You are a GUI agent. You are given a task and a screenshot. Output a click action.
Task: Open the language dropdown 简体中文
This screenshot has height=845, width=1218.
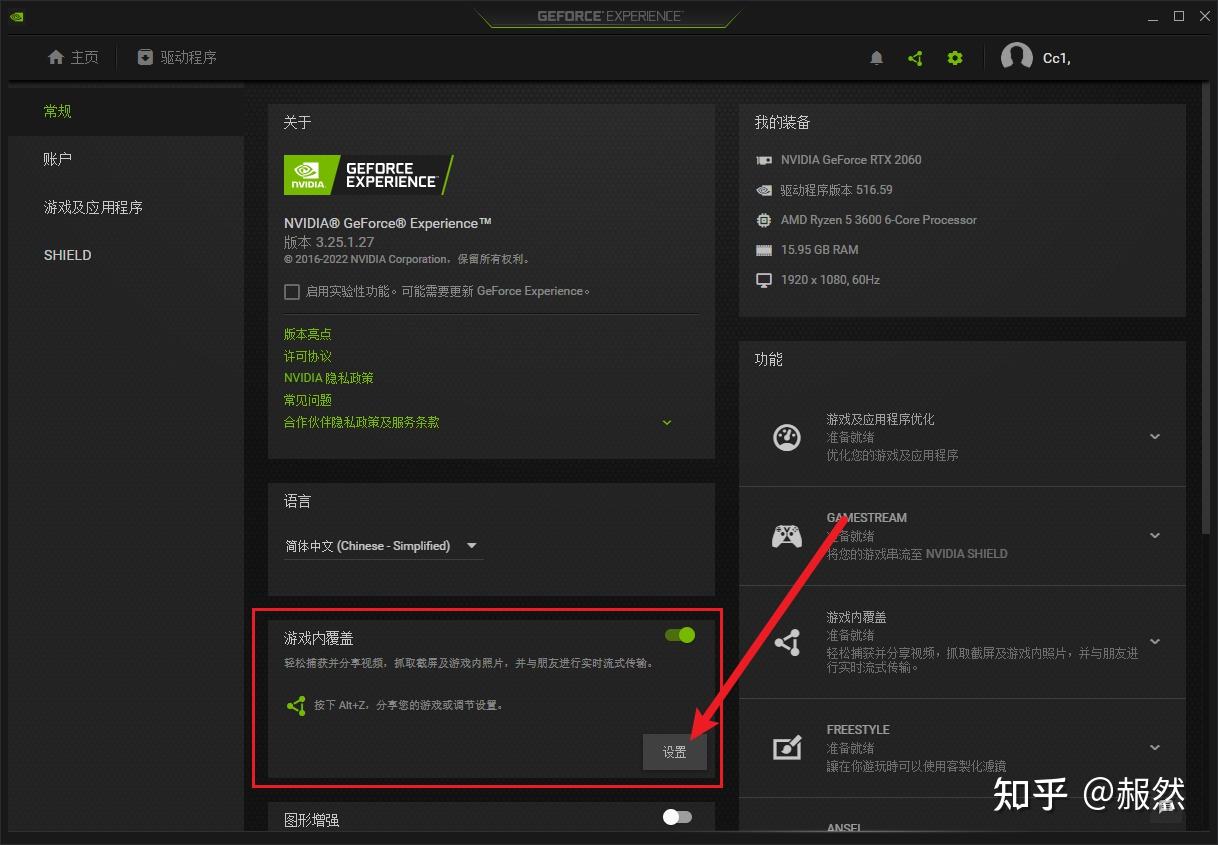click(x=383, y=546)
